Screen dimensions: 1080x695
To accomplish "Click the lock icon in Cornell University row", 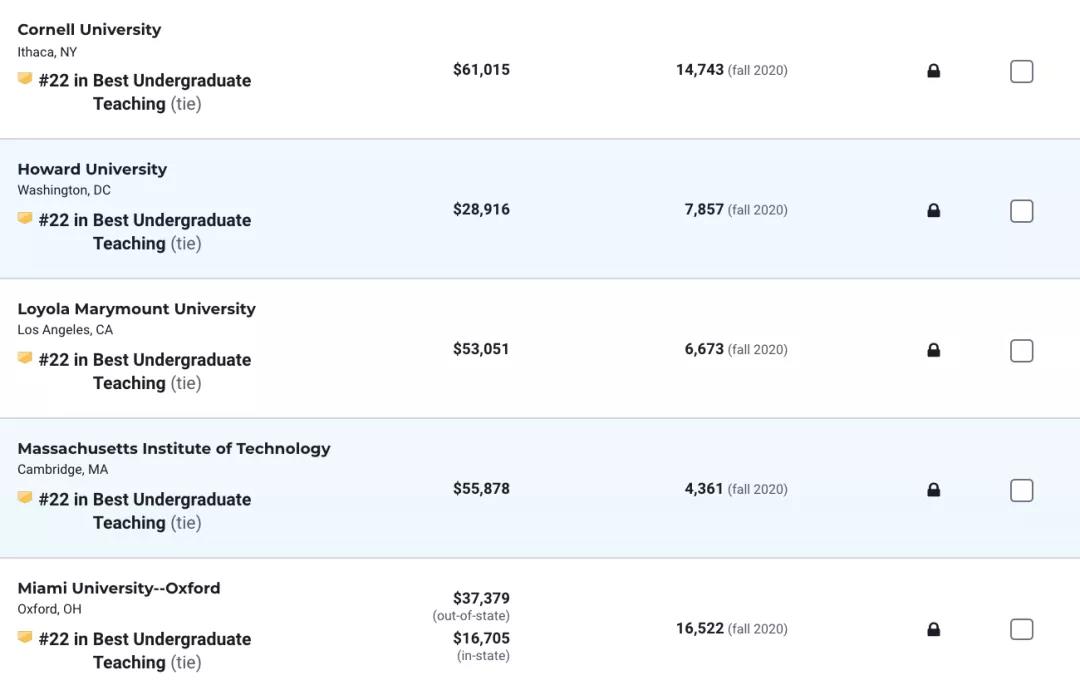I will [933, 71].
